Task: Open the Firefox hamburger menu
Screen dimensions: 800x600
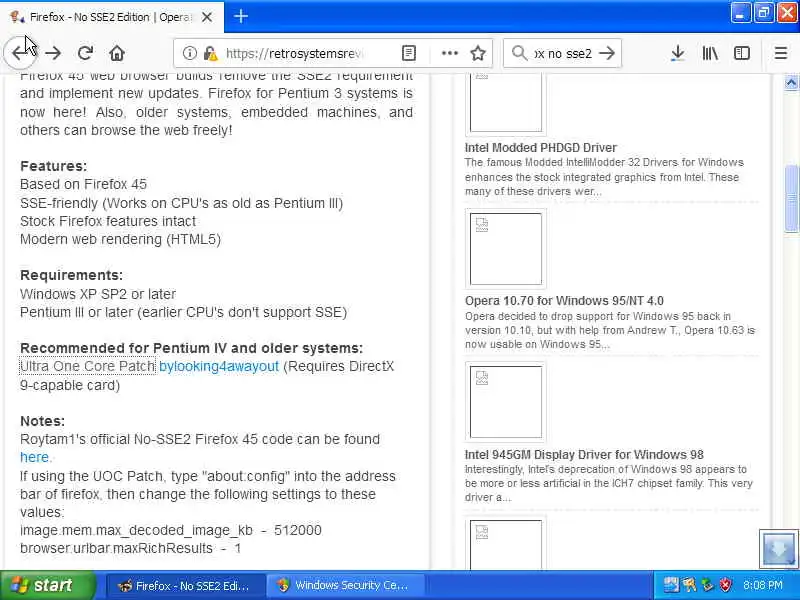Action: pos(781,53)
